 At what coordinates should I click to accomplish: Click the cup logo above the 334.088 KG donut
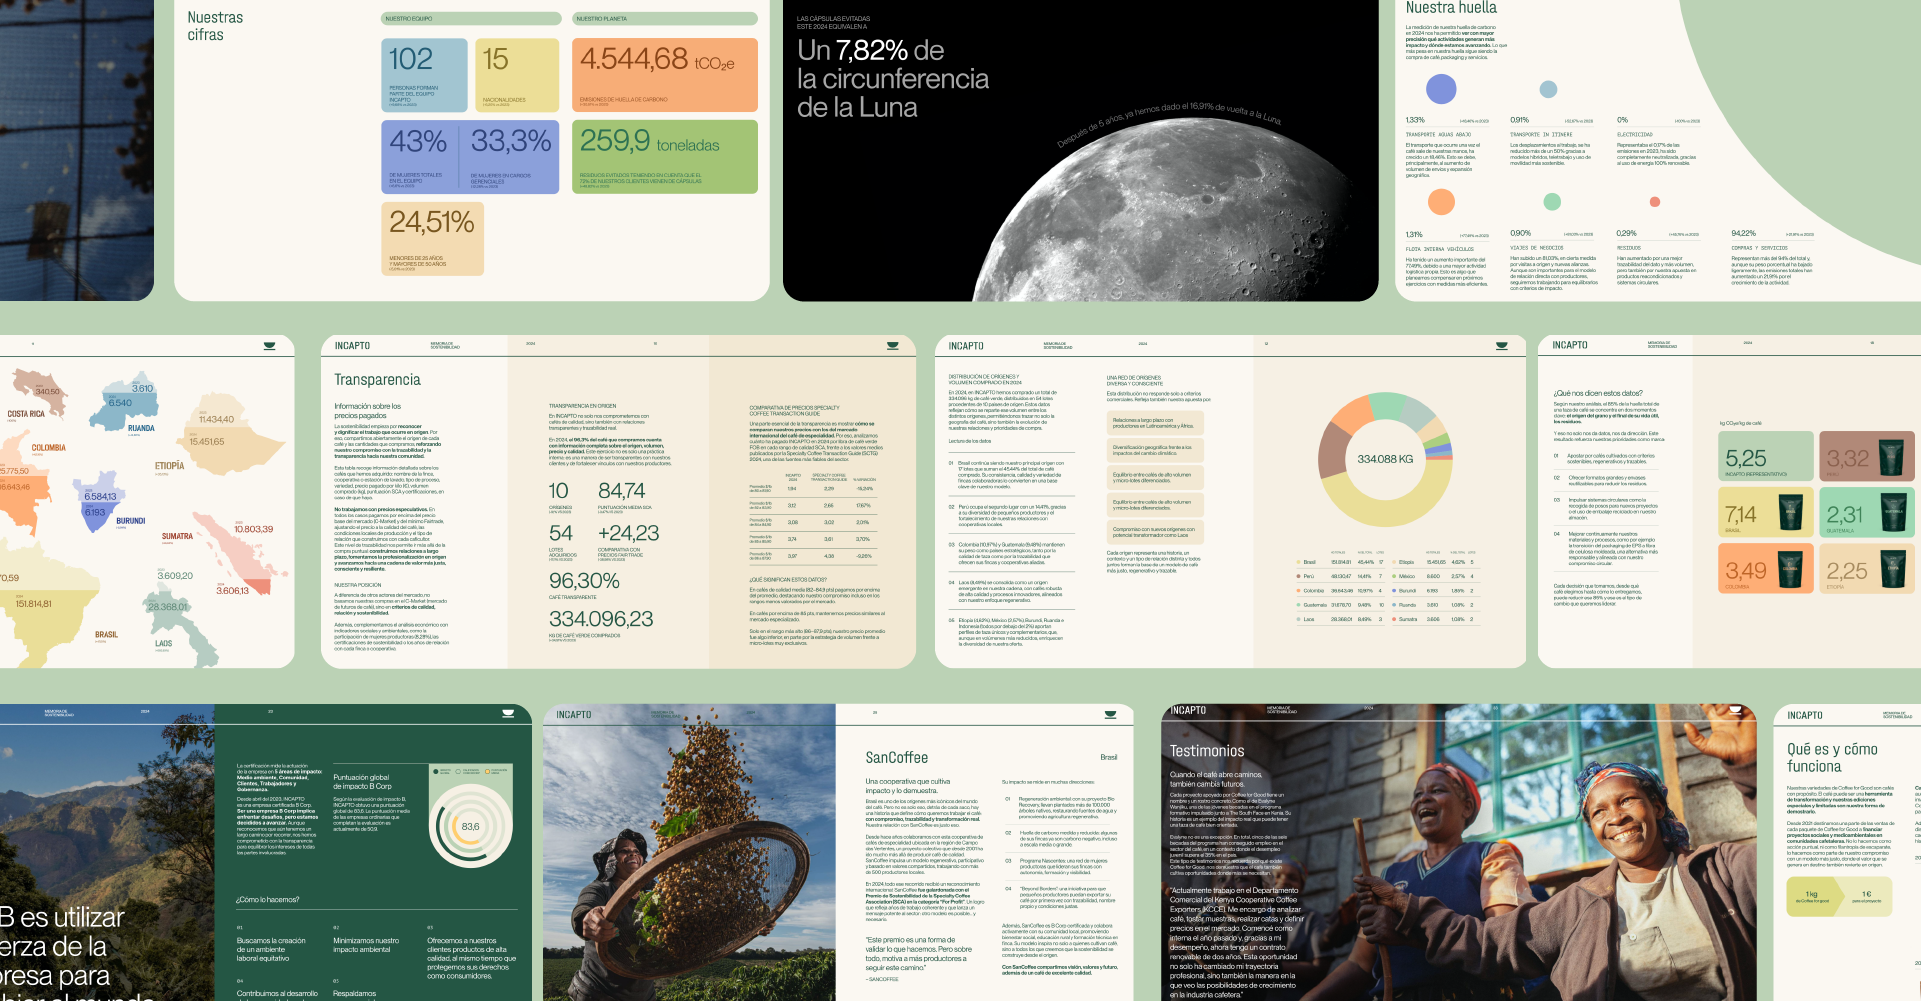click(1502, 346)
